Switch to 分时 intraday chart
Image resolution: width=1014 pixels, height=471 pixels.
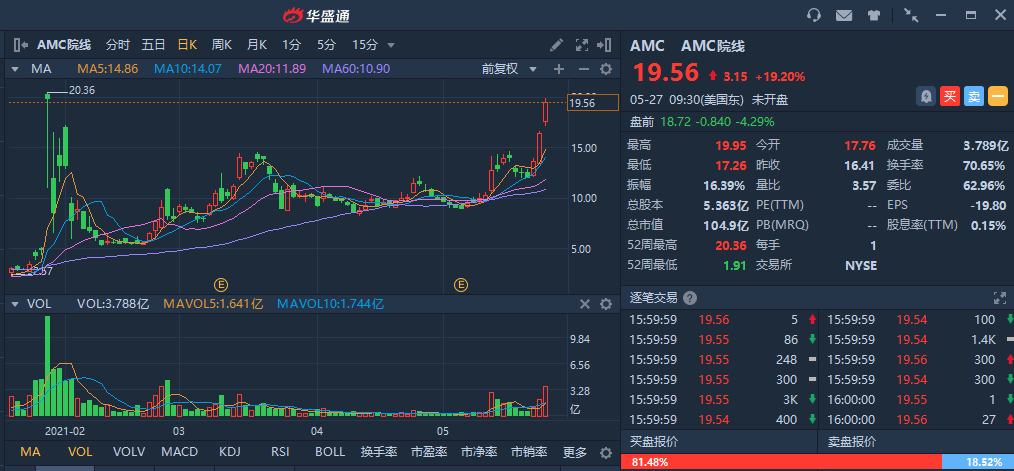pos(118,45)
